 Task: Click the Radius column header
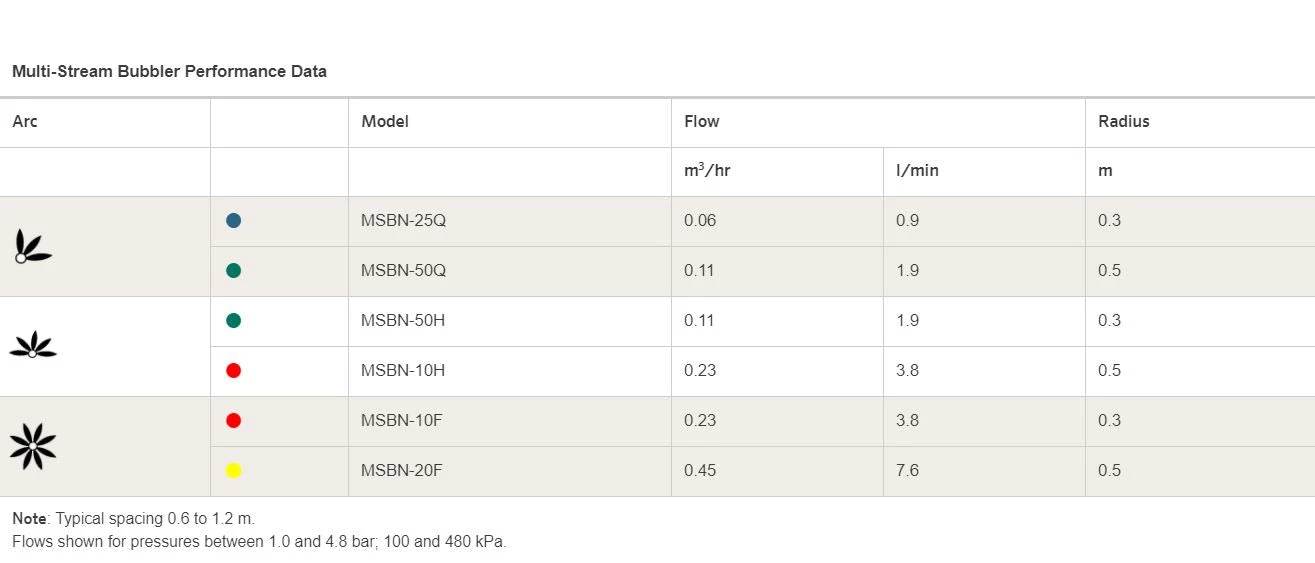coord(1124,122)
